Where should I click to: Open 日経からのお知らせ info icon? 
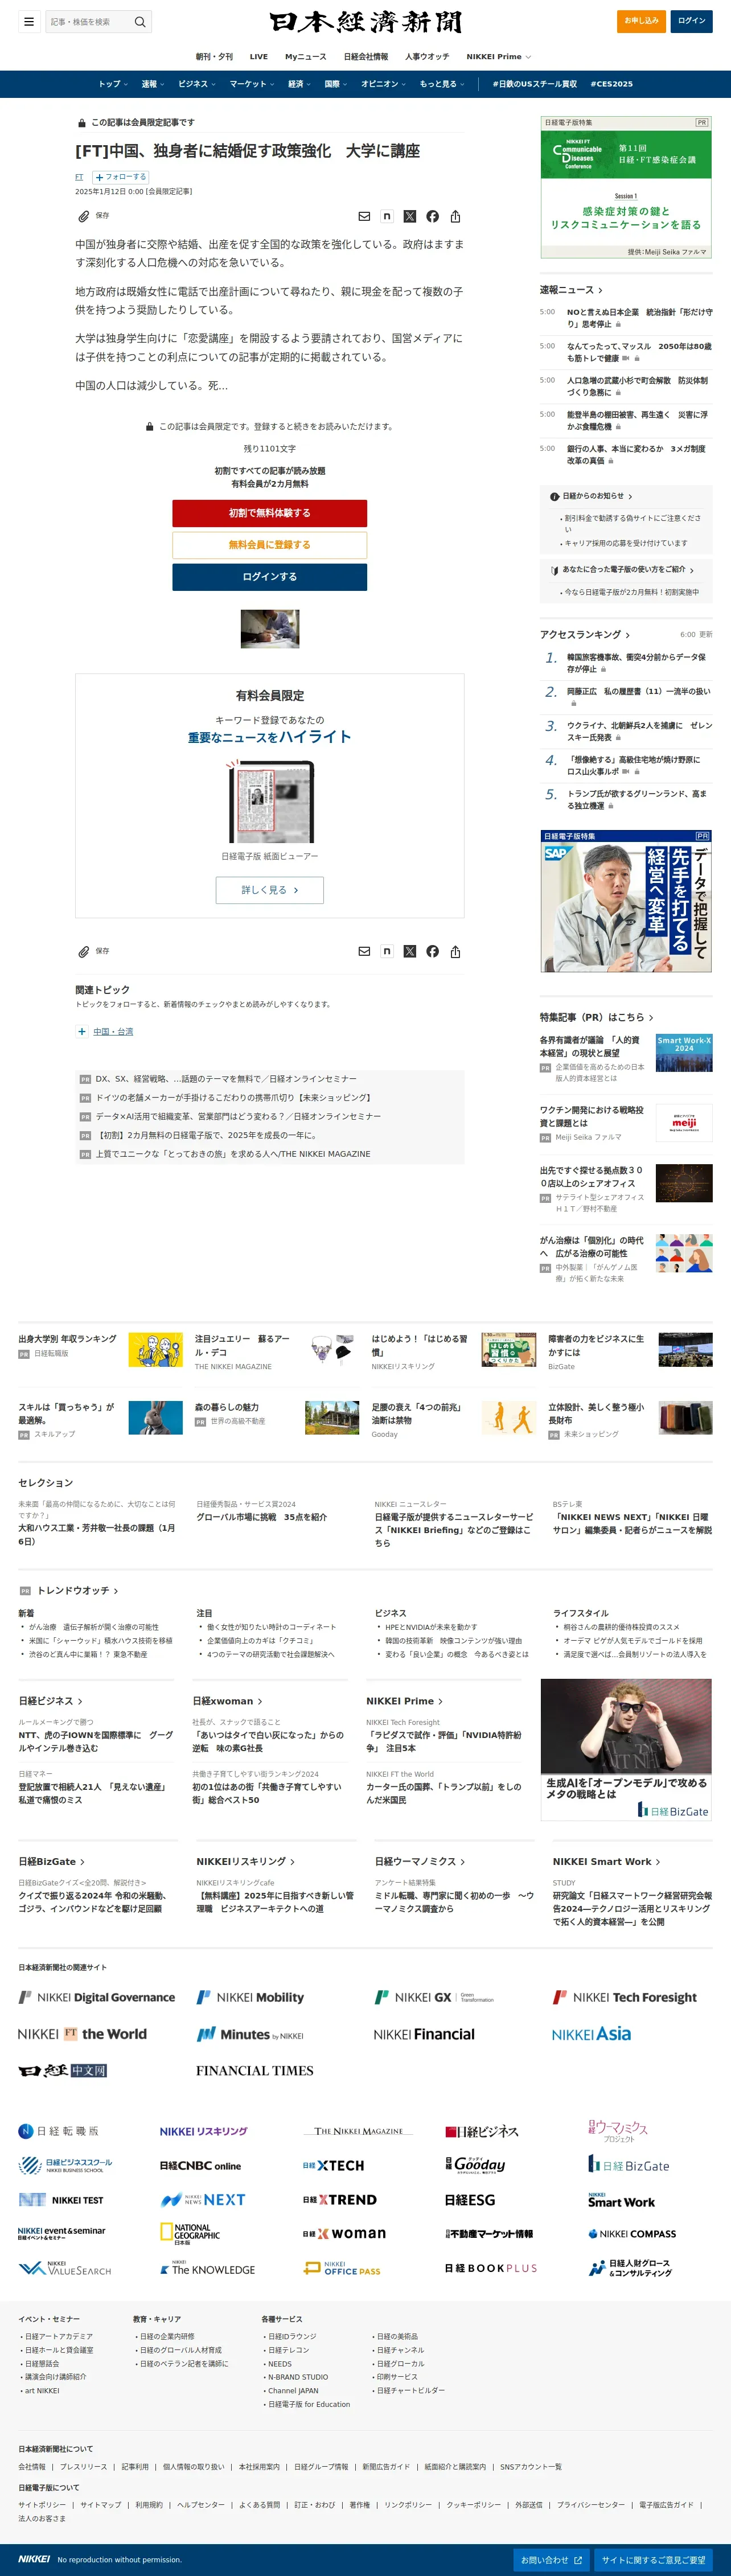point(554,496)
